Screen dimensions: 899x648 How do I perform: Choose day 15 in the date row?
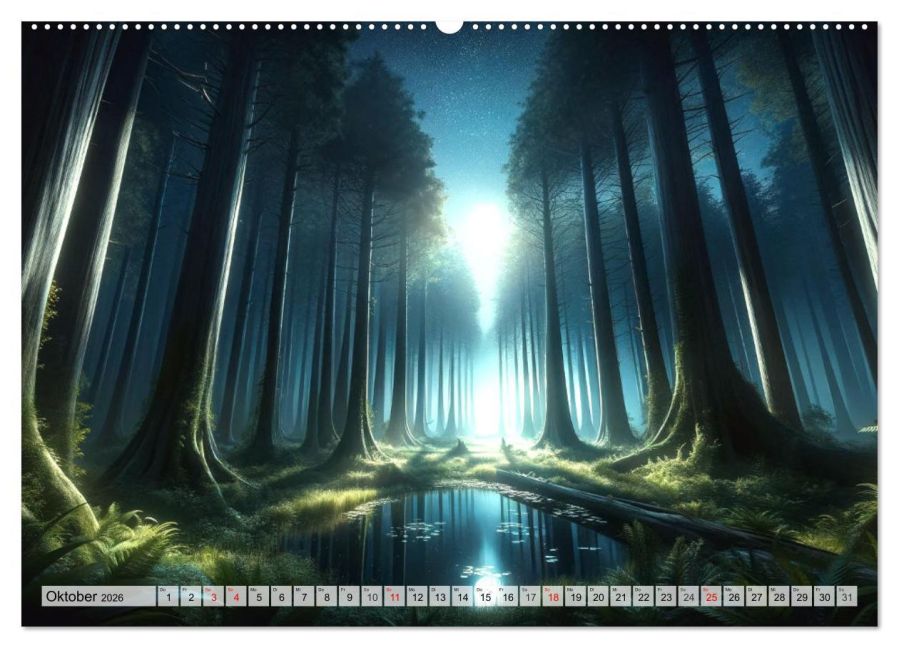485,596
